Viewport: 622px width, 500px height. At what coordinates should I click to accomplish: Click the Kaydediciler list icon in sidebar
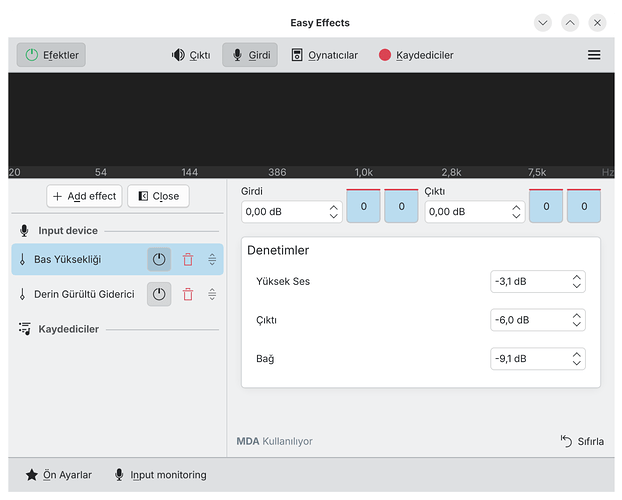[x=25, y=329]
